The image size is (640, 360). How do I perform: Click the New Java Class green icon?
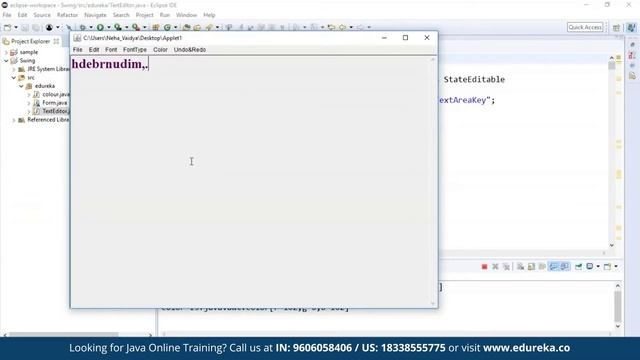click(167, 27)
